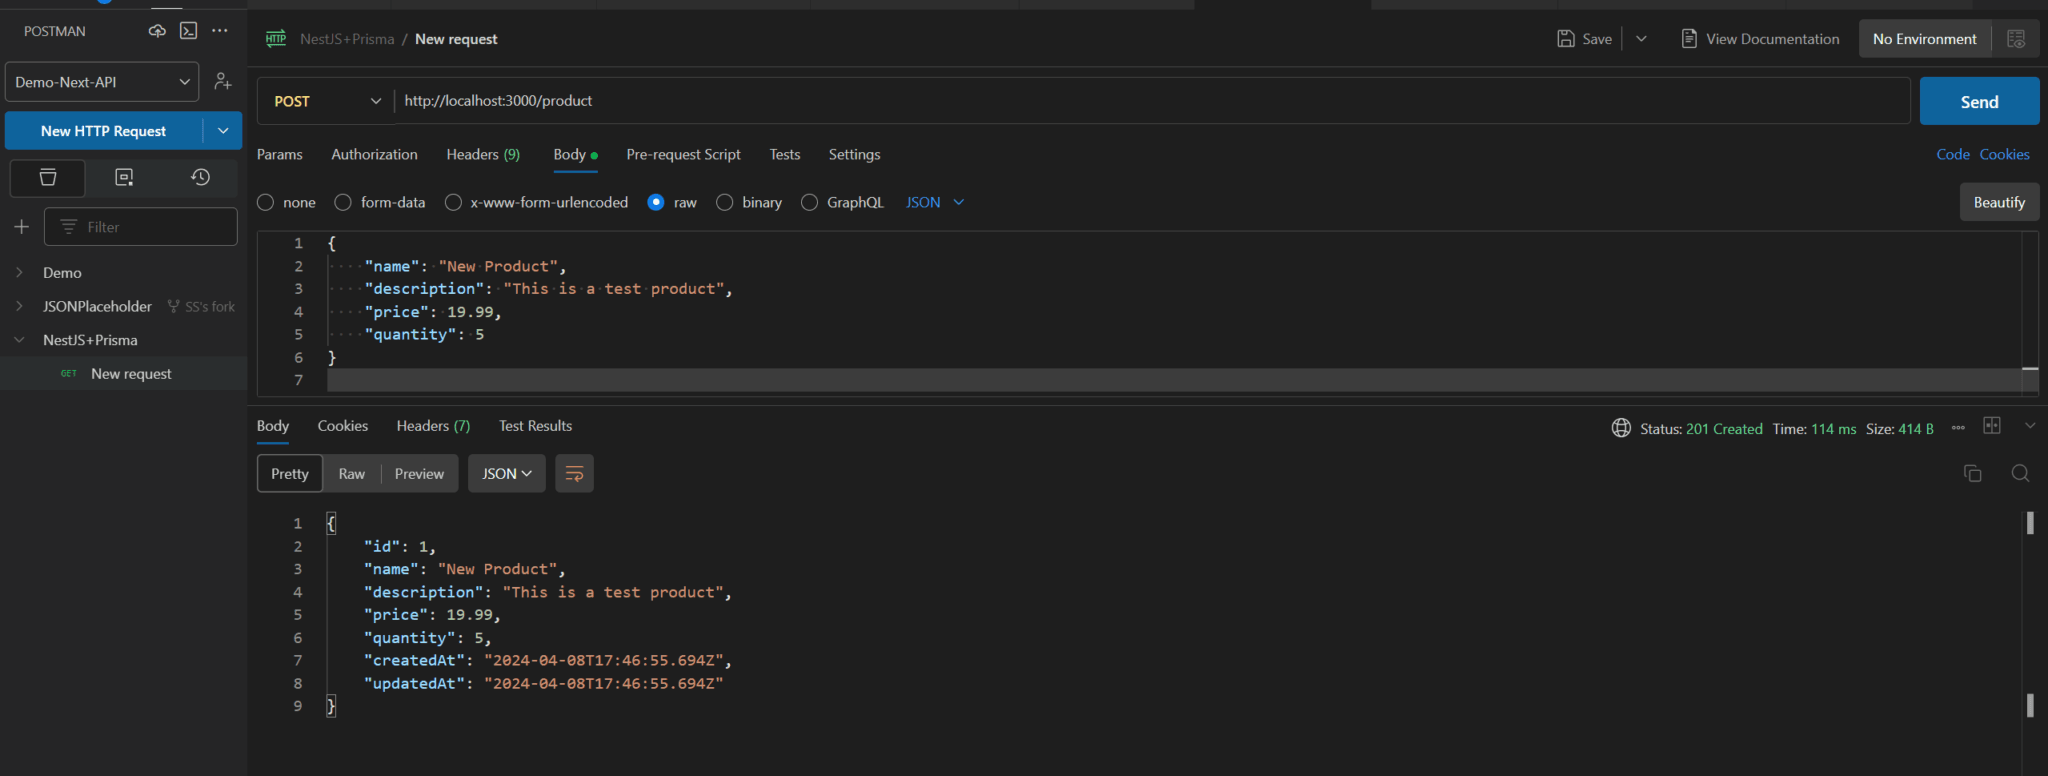This screenshot has width=2048, height=776.
Task: Click the invite user icon beside the workspace
Action: (x=223, y=82)
